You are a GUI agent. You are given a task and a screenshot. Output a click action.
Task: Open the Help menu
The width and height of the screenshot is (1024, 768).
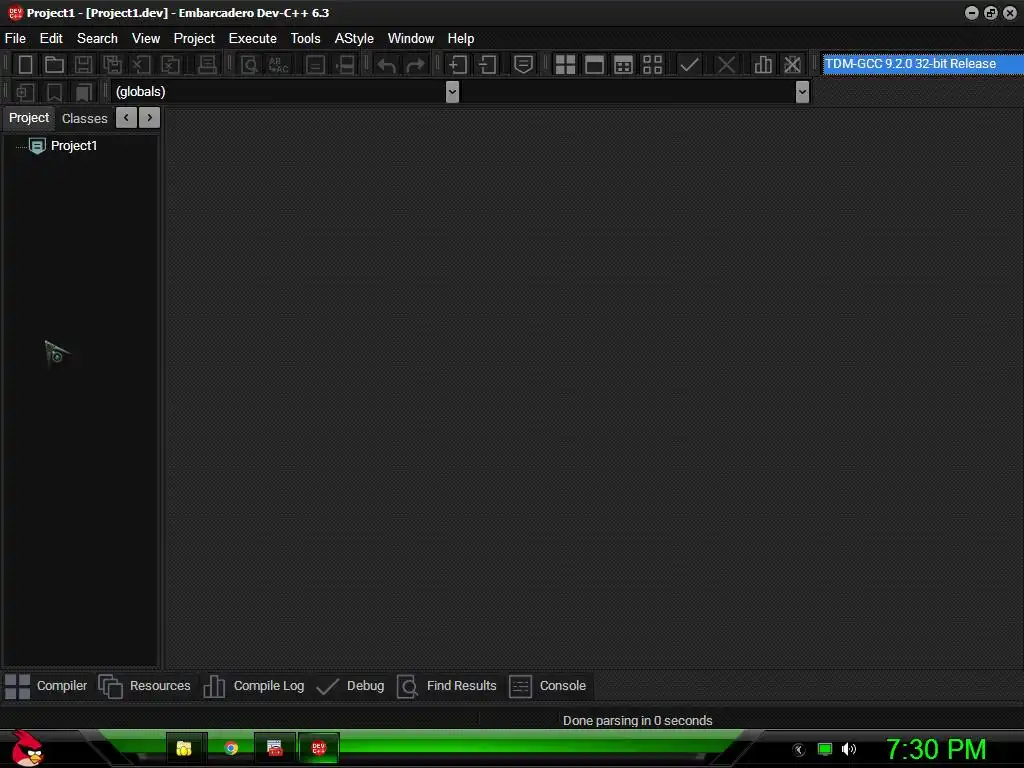tap(460, 39)
